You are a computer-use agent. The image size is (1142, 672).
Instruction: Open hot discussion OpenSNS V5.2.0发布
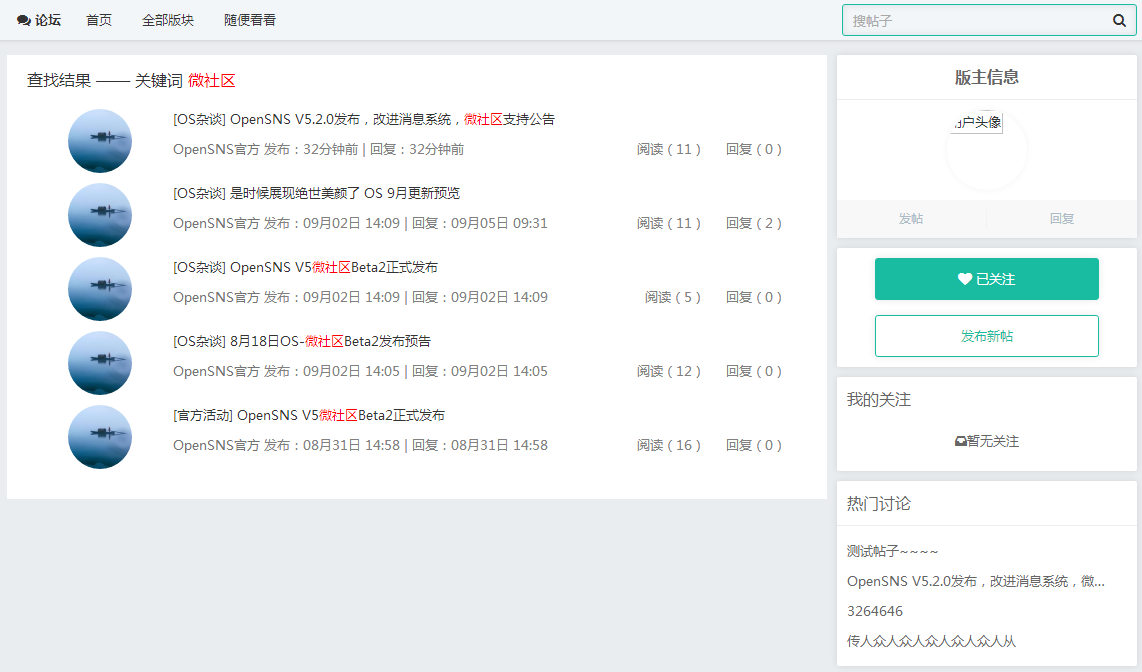(976, 581)
